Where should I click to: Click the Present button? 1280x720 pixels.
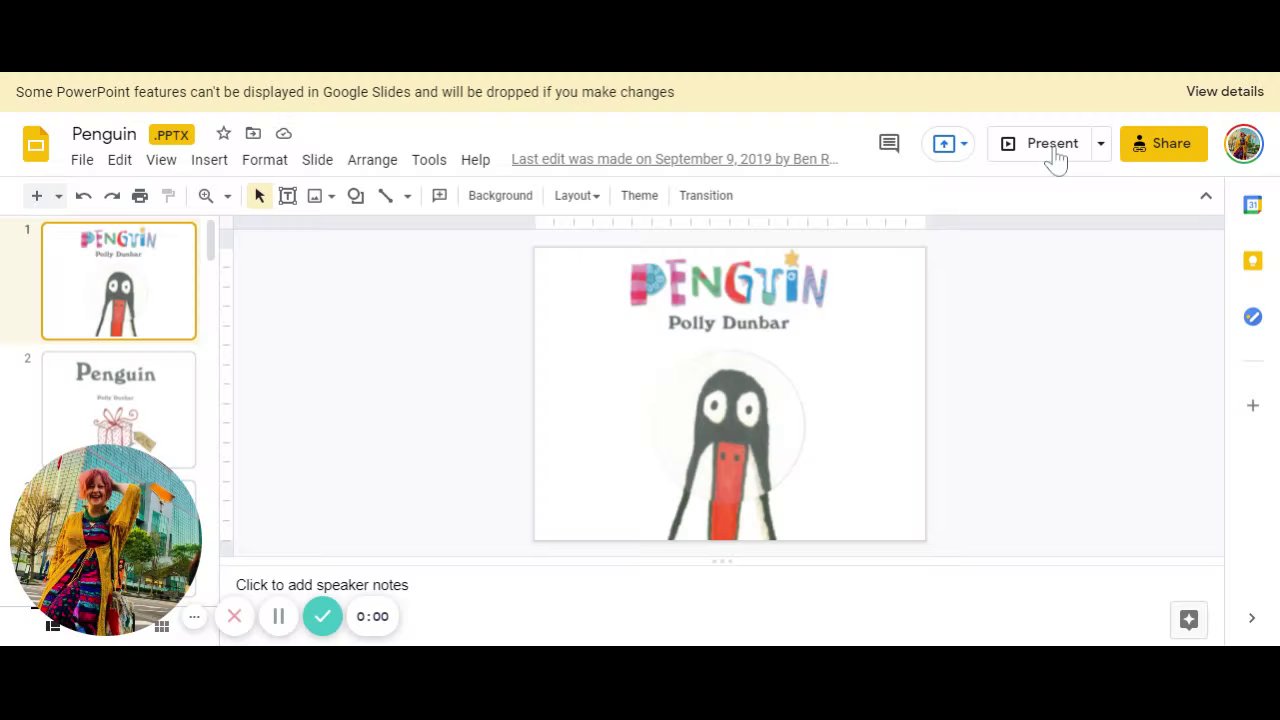[x=1039, y=144]
